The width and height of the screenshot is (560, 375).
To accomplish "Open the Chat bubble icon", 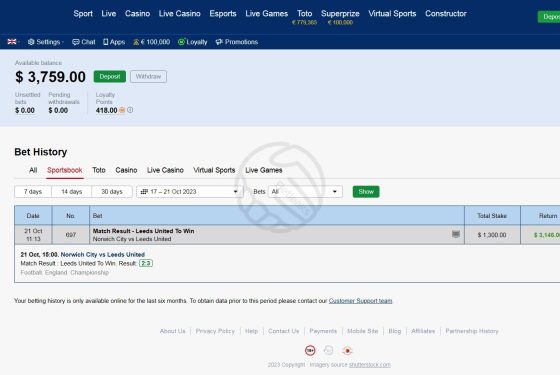I will 76,42.
